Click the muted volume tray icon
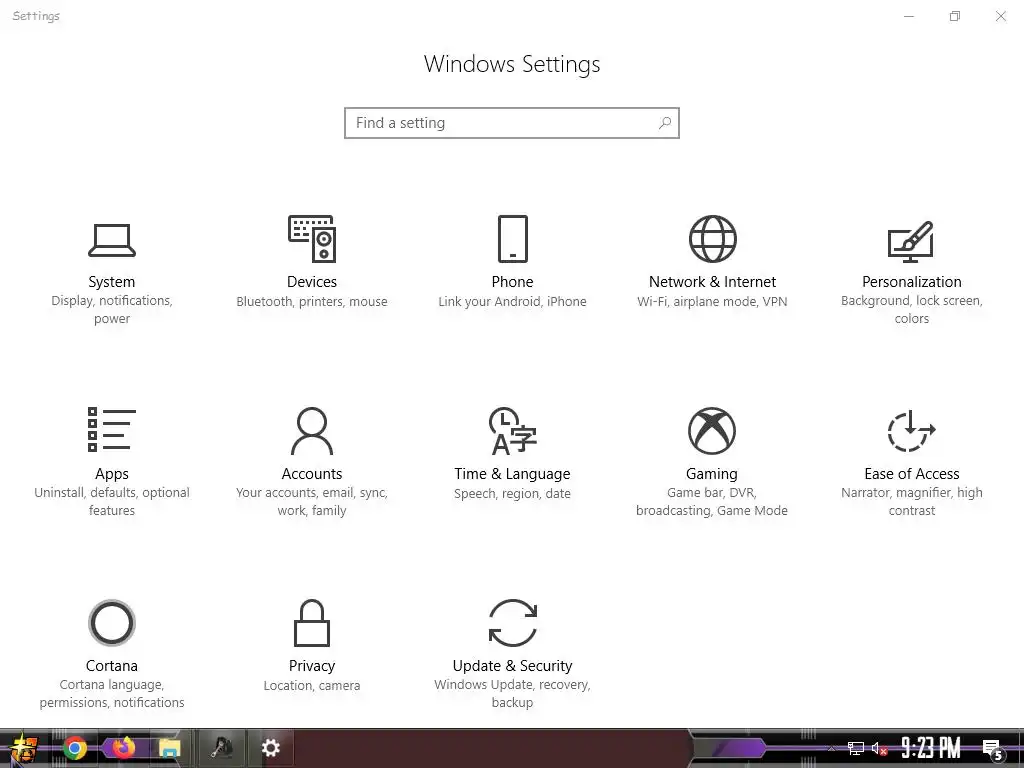Image resolution: width=1024 pixels, height=768 pixels. tap(880, 748)
